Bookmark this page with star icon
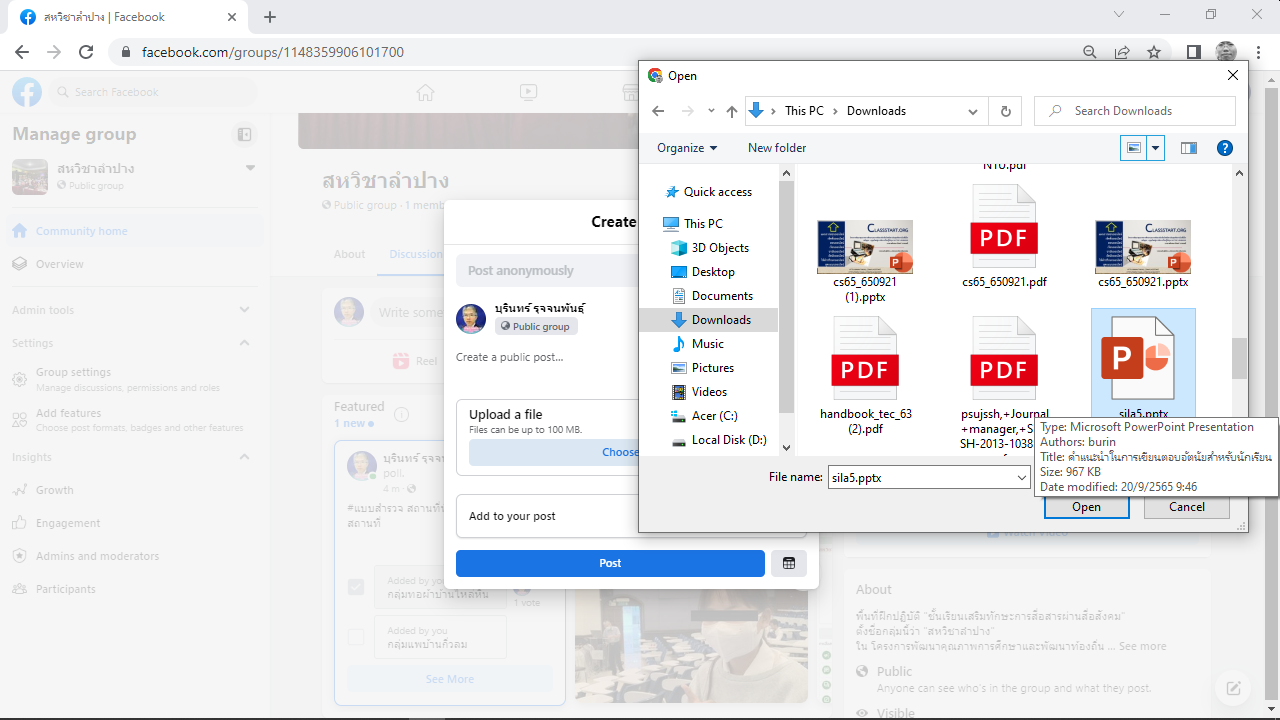The image size is (1280, 720). (x=1154, y=52)
